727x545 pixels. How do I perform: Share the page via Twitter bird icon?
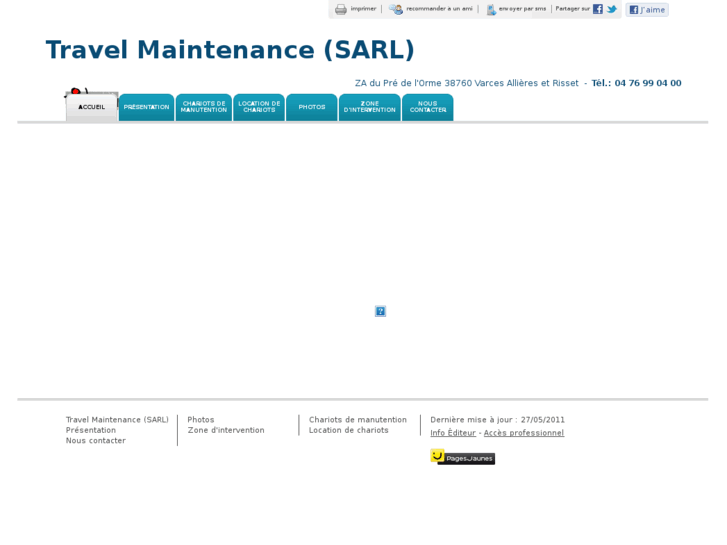point(612,9)
